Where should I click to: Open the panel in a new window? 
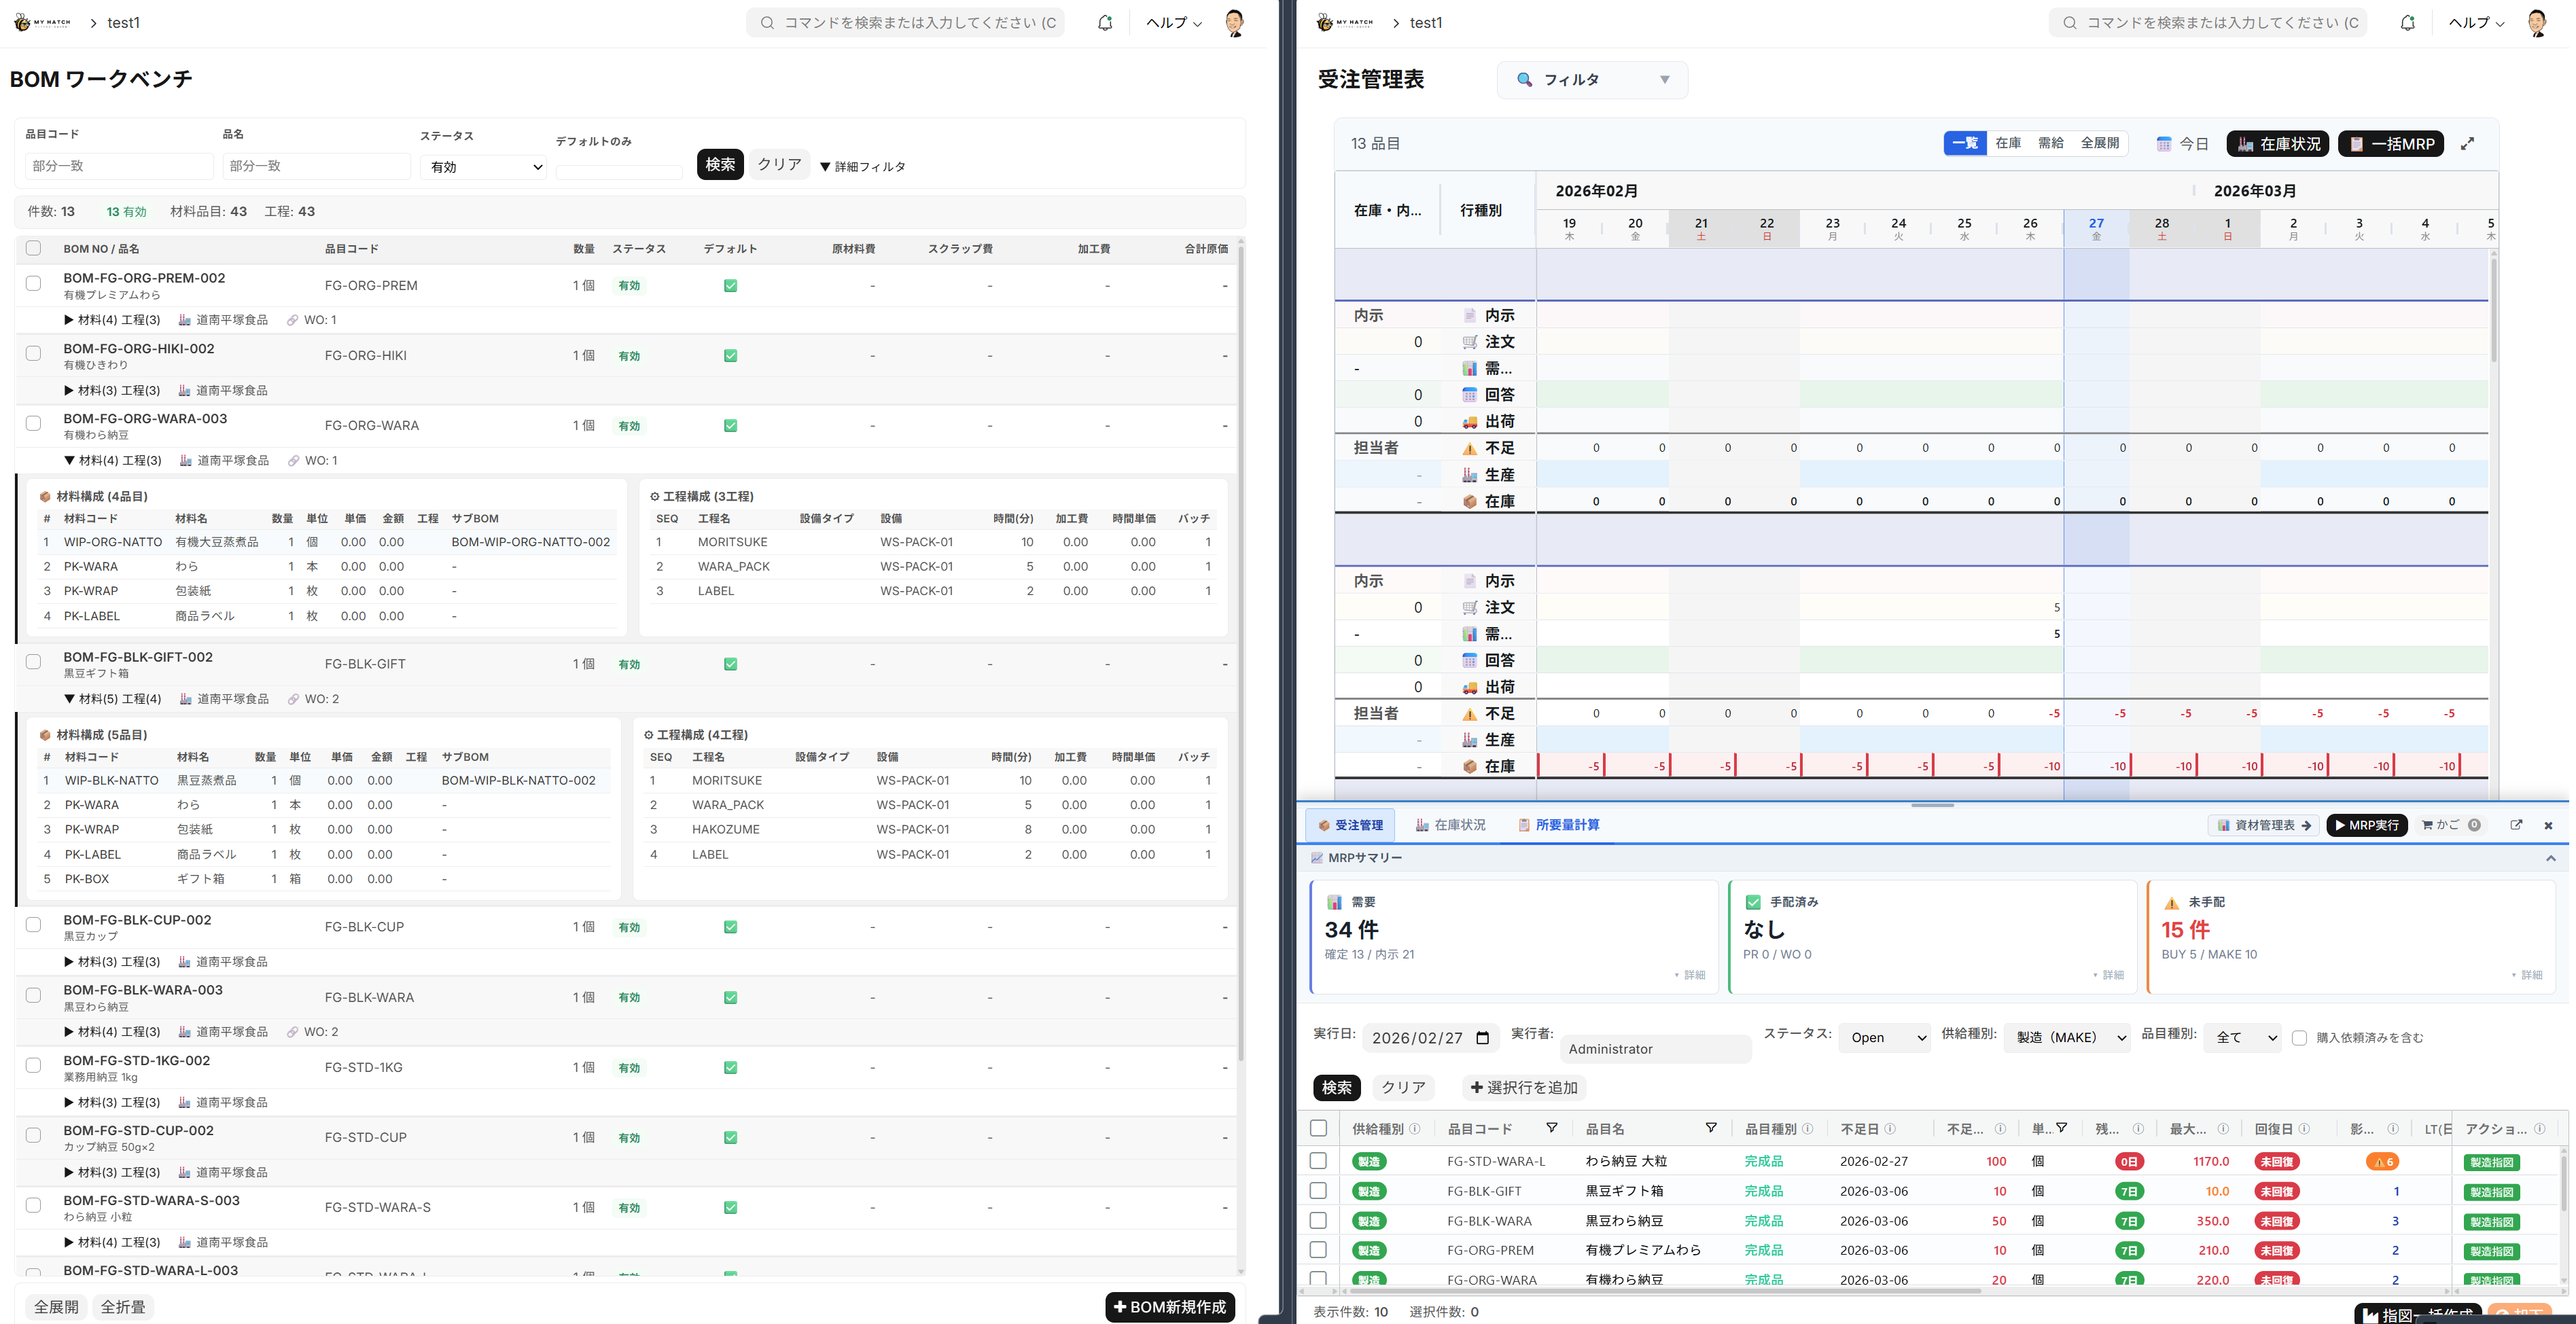pyautogui.click(x=2516, y=825)
